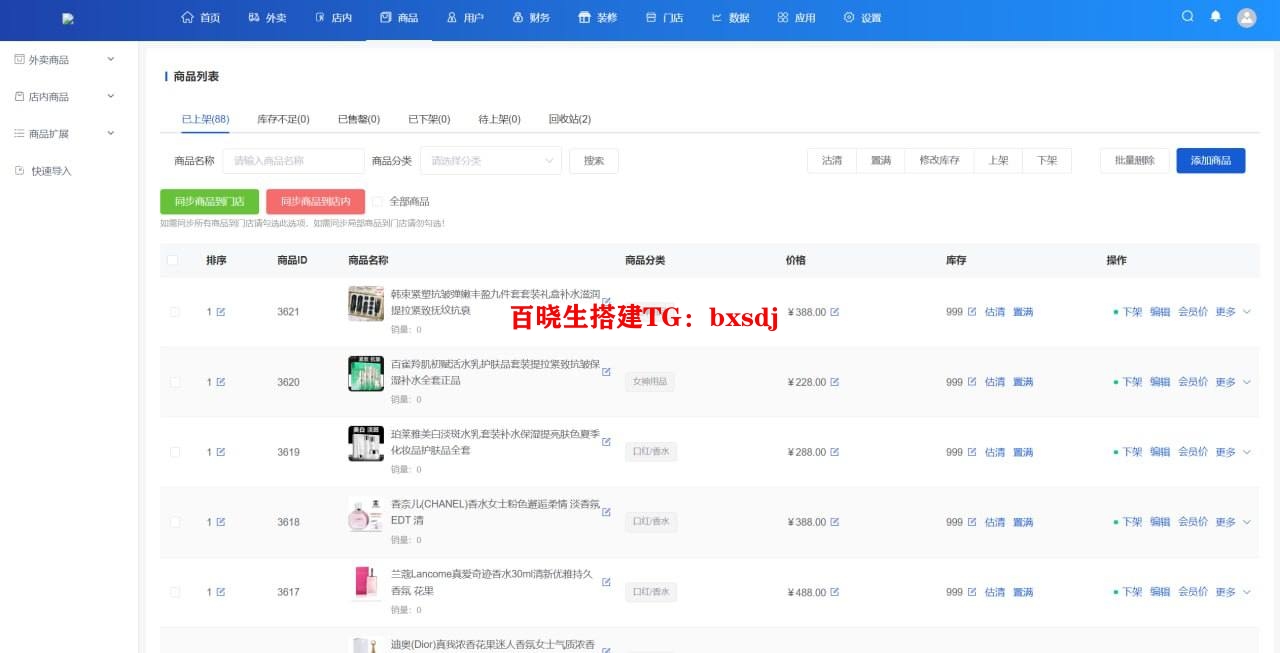Edit price icon for product 3621
This screenshot has height=653, width=1280.
tap(835, 312)
